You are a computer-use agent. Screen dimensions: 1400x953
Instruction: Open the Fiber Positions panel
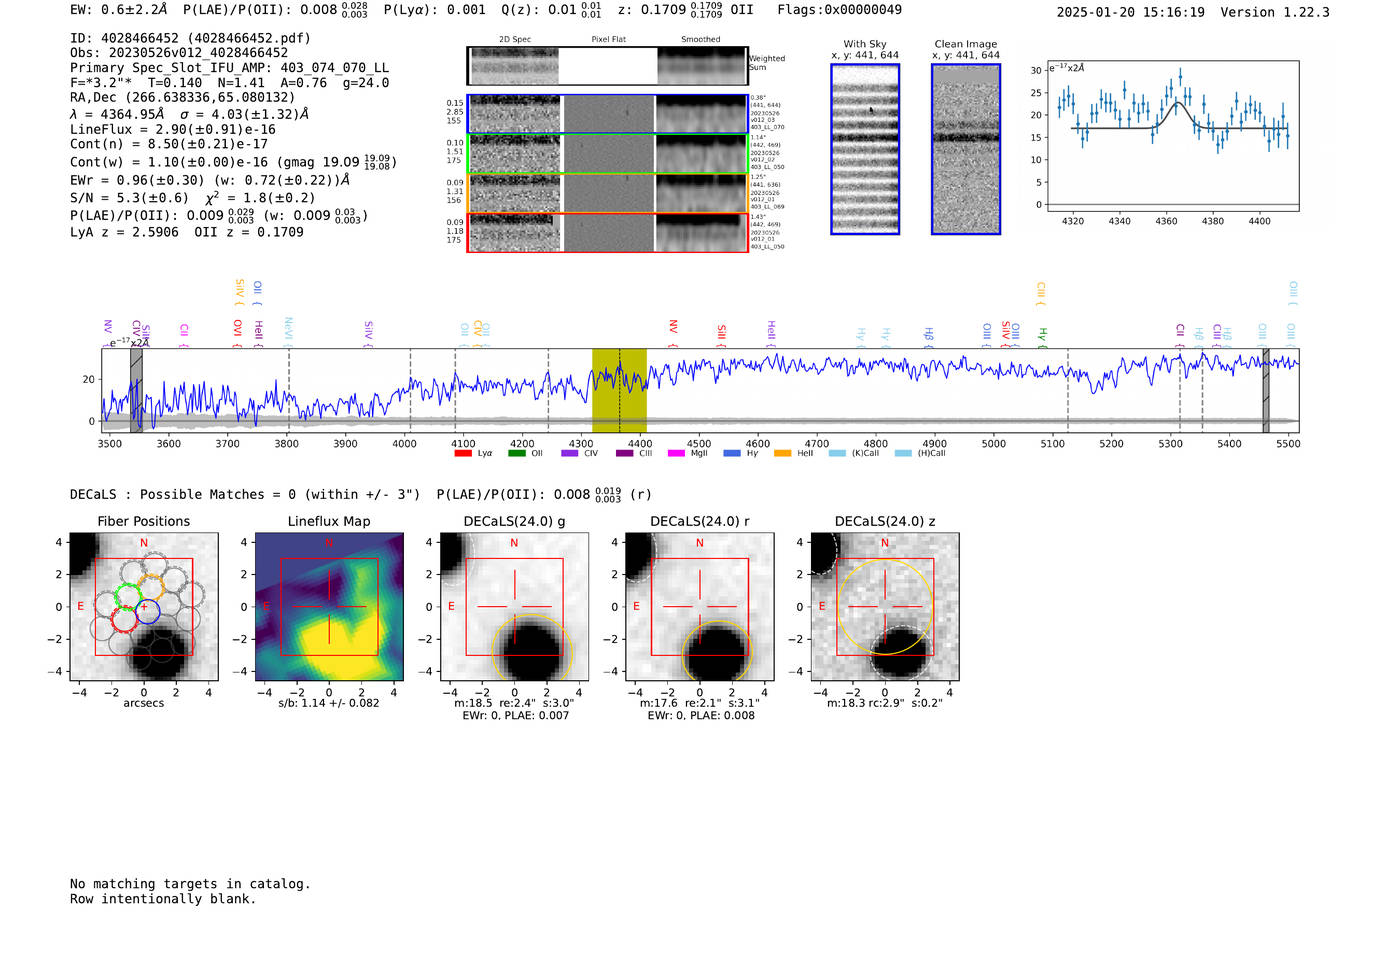pos(144,607)
